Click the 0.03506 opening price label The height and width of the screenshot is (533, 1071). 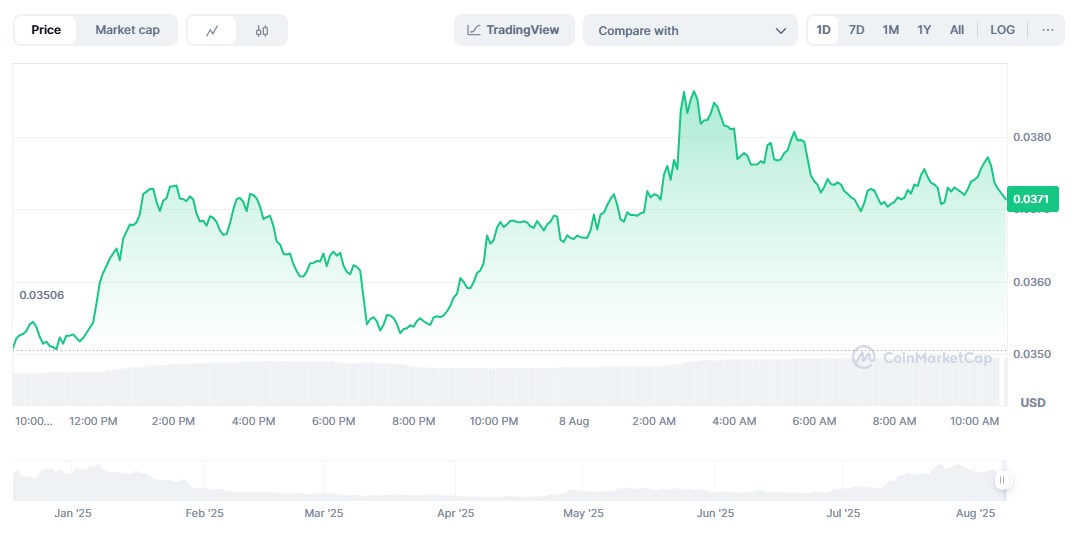pos(42,295)
